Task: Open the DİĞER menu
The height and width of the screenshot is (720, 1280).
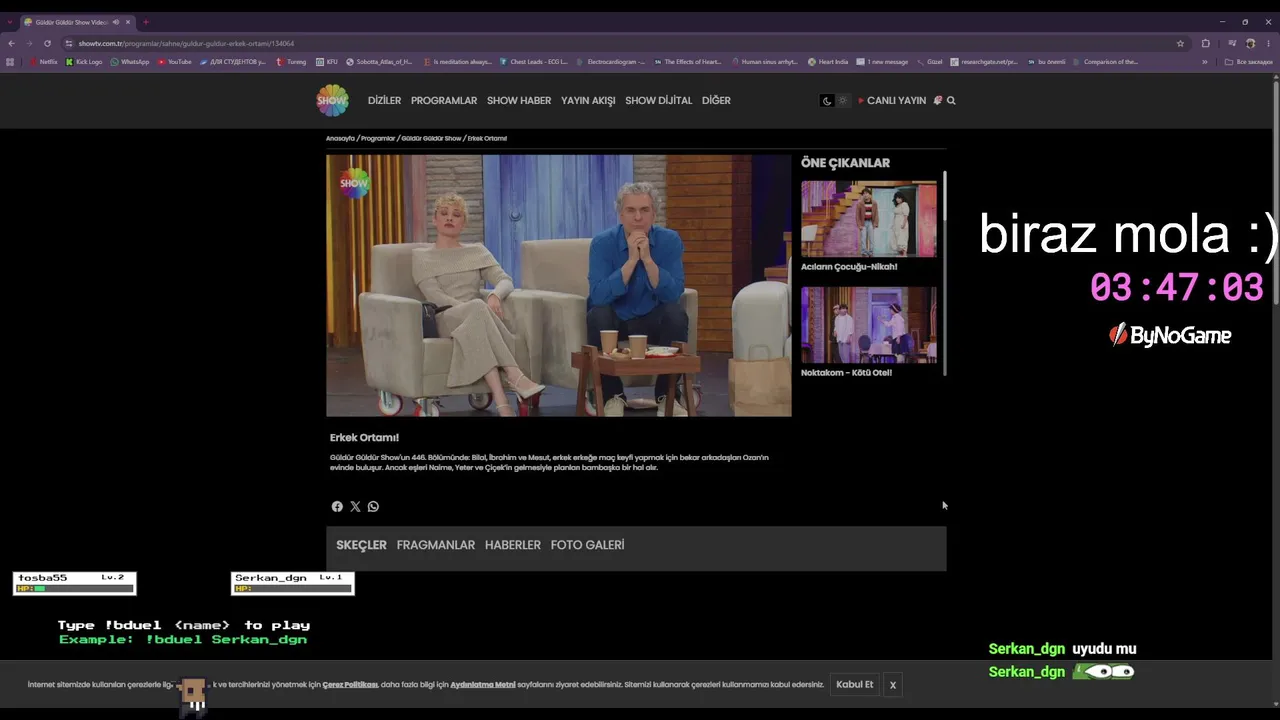Action: click(x=716, y=101)
